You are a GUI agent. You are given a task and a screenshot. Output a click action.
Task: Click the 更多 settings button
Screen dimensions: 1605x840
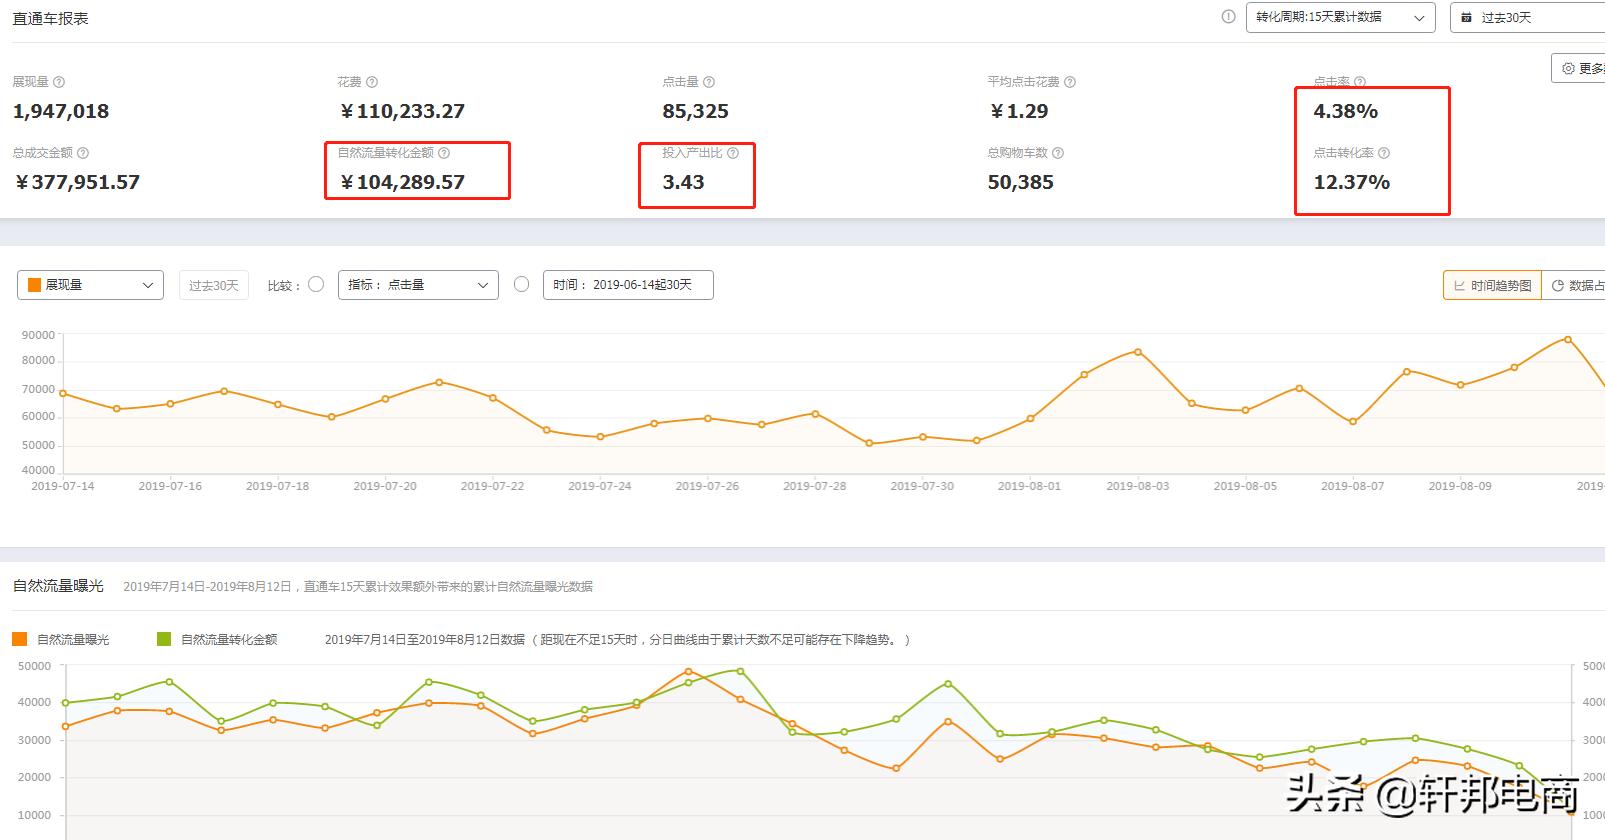point(1580,68)
